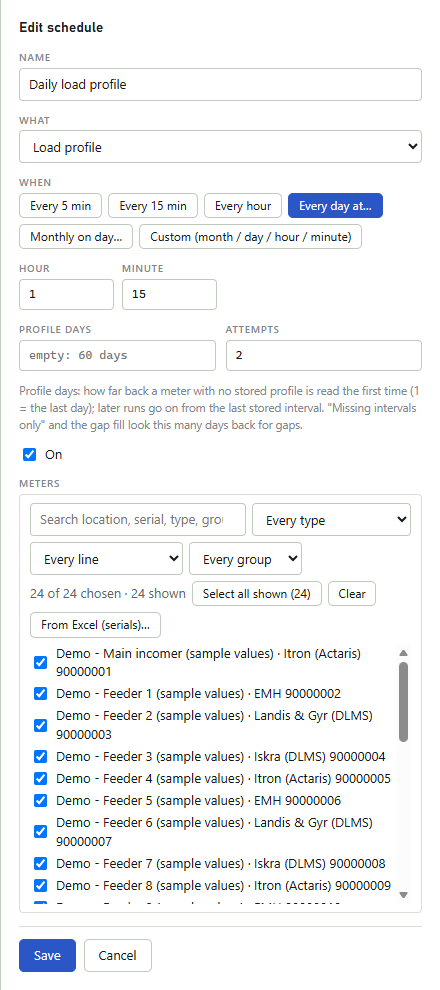Image resolution: width=440 pixels, height=990 pixels.
Task: Select Custom (month / day / hour / minute)
Action: point(251,237)
